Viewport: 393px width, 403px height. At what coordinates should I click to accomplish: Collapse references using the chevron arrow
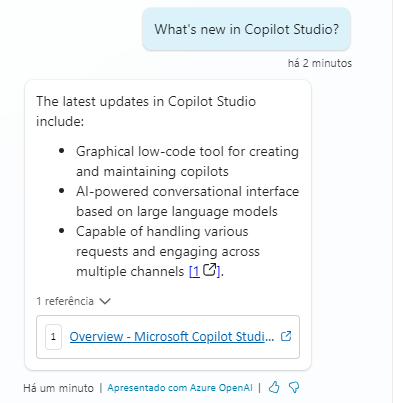[105, 301]
